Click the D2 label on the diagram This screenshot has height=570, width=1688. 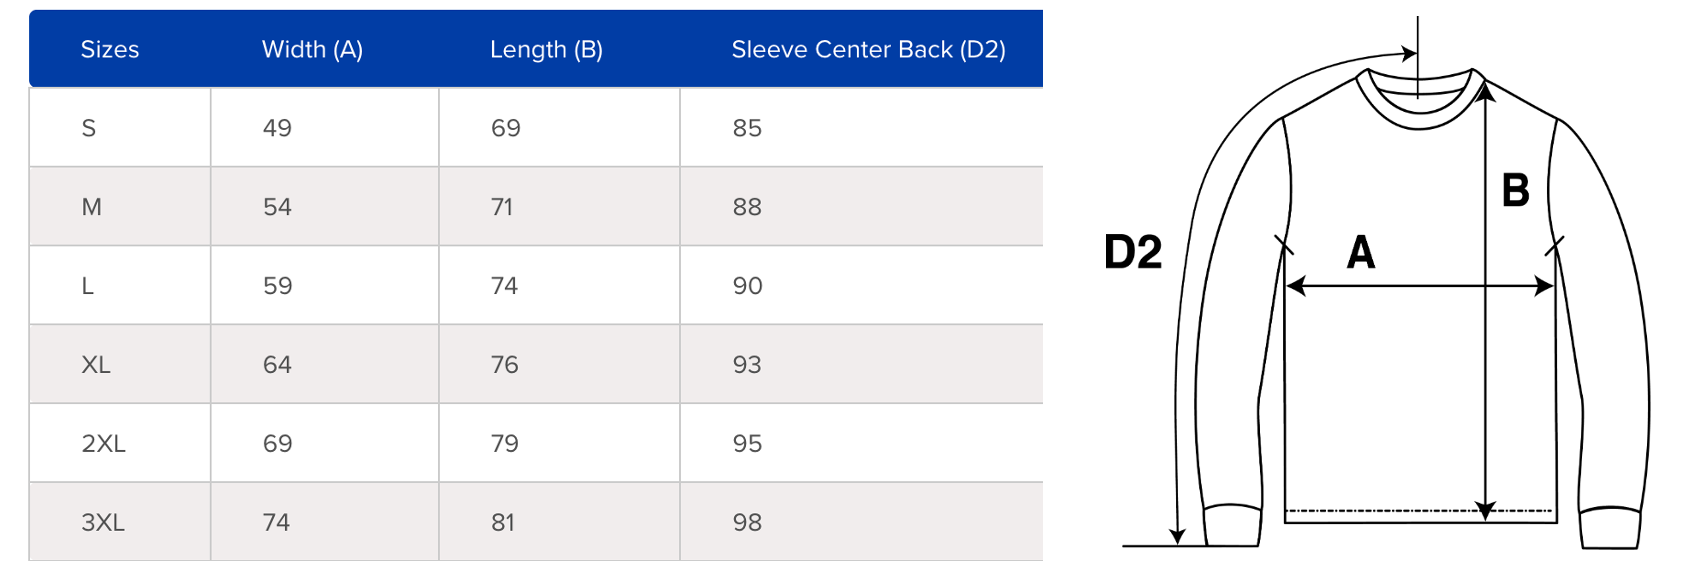(1133, 252)
